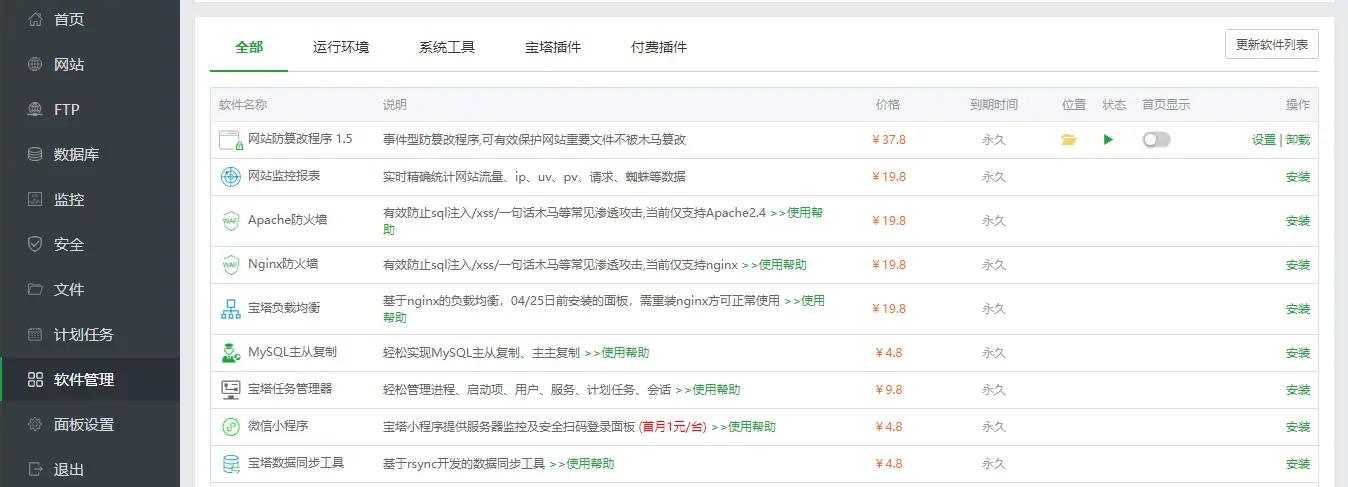Switch to the 运行环境 tab

point(340,47)
